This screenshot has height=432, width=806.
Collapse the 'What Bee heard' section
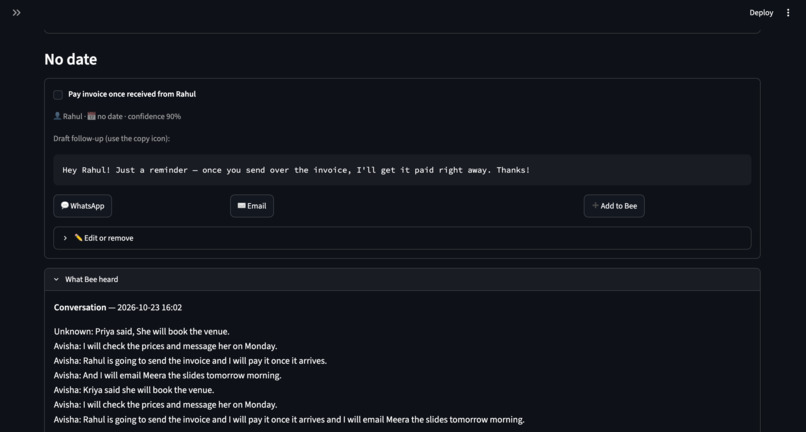tap(402, 279)
